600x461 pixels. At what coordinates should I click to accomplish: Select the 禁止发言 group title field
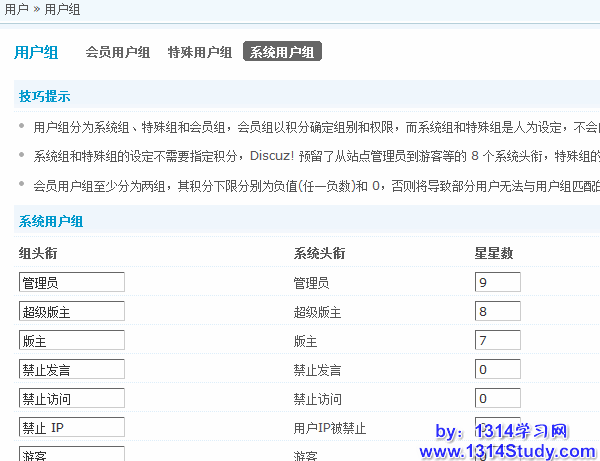click(x=71, y=370)
